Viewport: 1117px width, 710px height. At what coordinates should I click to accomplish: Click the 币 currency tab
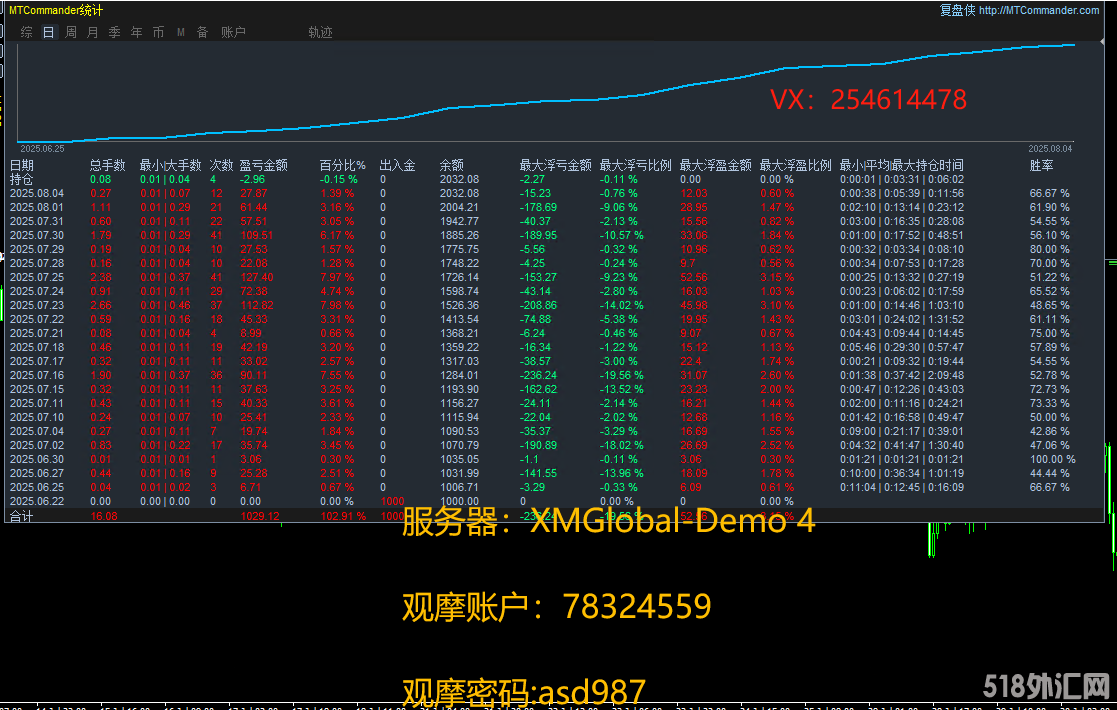click(x=158, y=32)
